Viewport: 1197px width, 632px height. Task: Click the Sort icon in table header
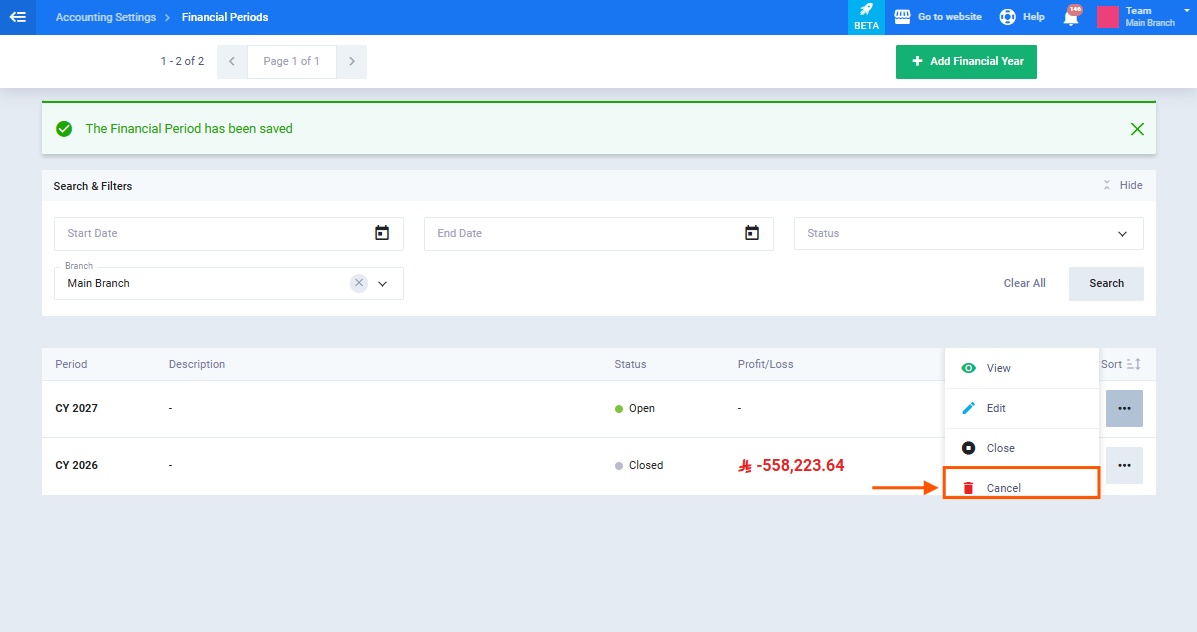pos(1134,364)
